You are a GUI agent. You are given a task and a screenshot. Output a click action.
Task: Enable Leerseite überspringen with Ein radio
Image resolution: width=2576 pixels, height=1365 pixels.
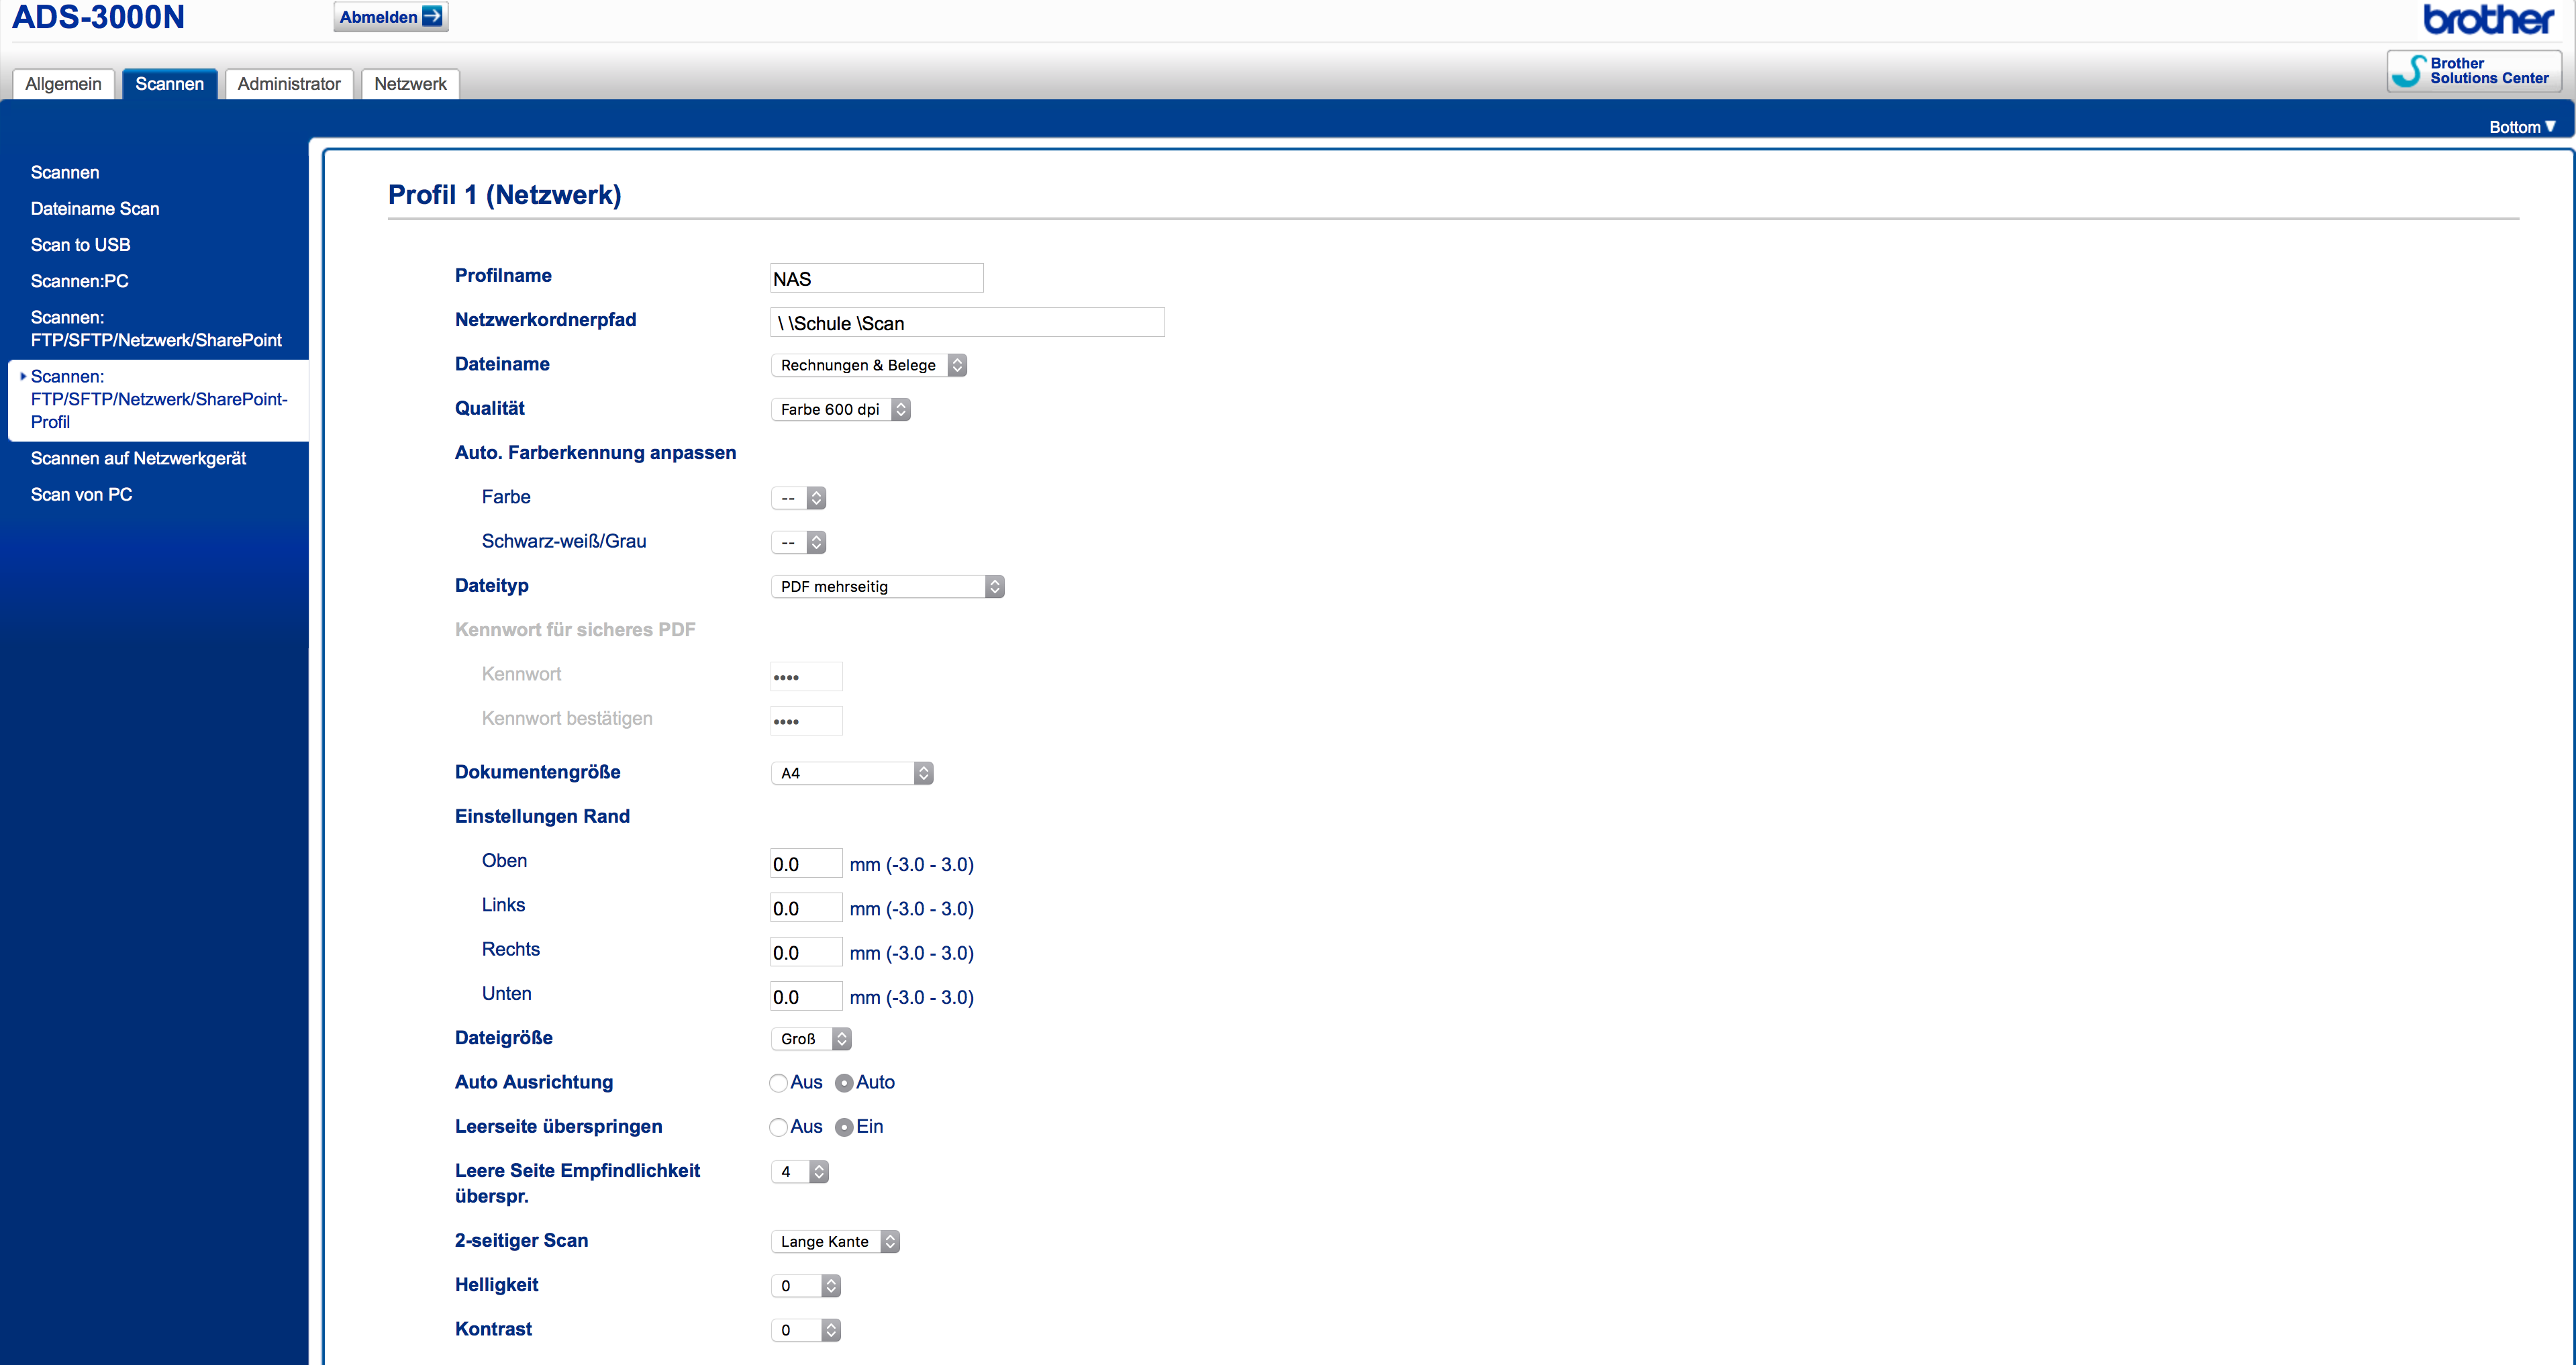coord(844,1127)
